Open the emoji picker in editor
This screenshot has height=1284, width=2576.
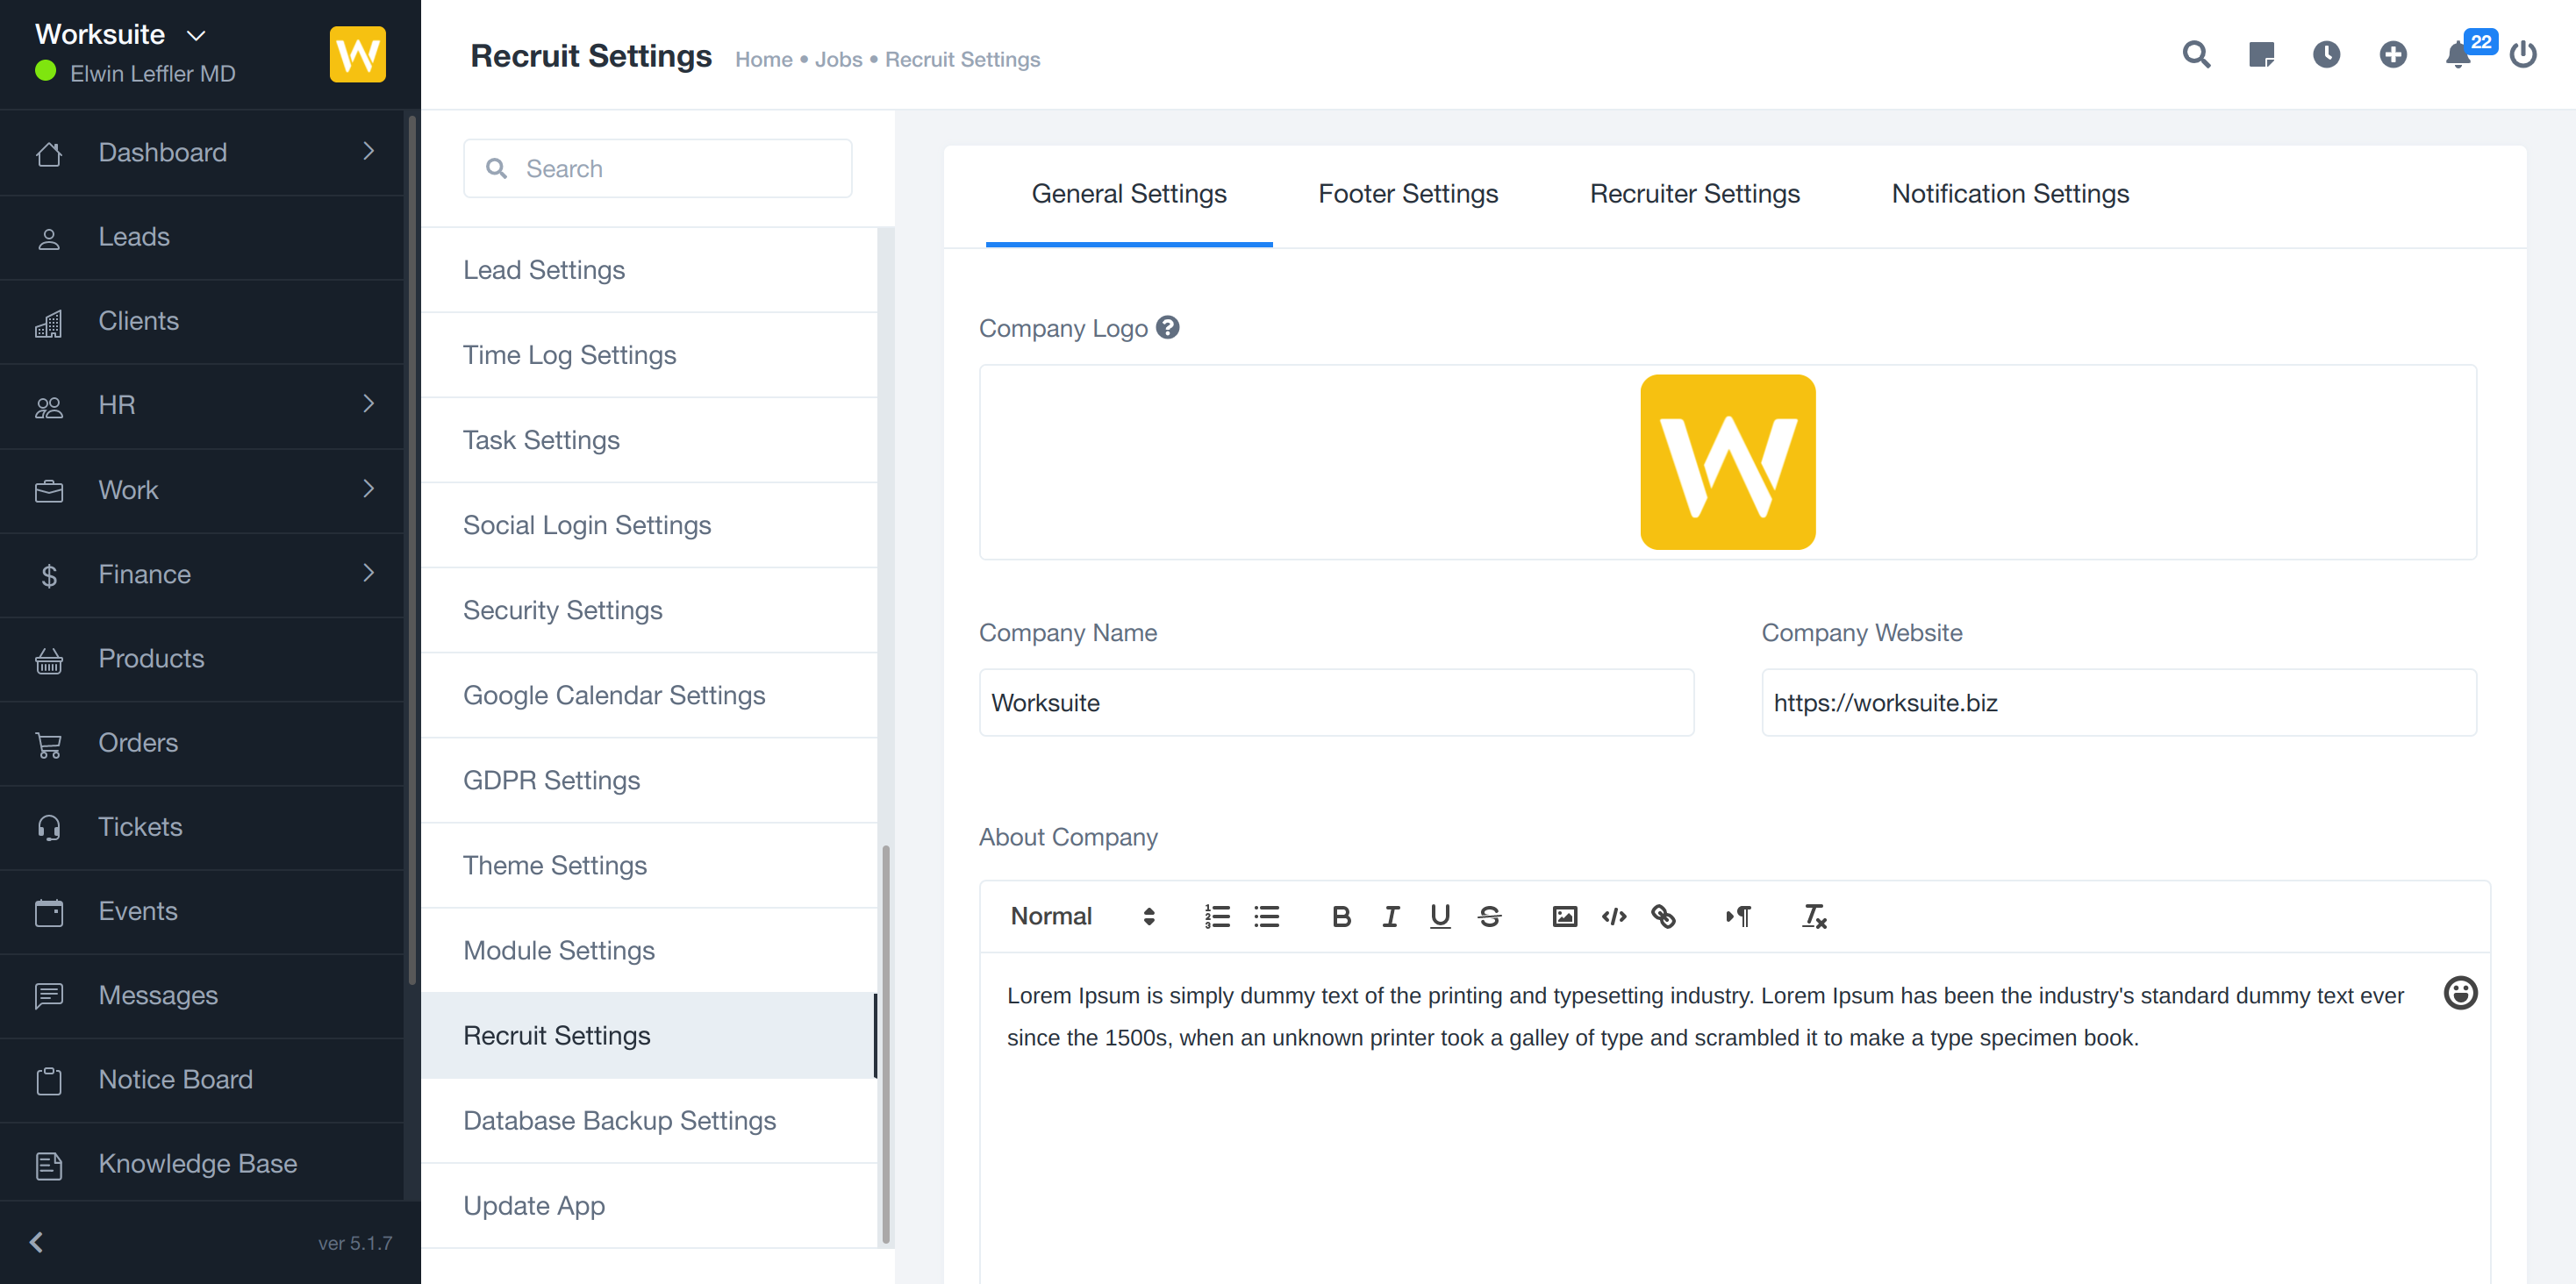pyautogui.click(x=2460, y=992)
